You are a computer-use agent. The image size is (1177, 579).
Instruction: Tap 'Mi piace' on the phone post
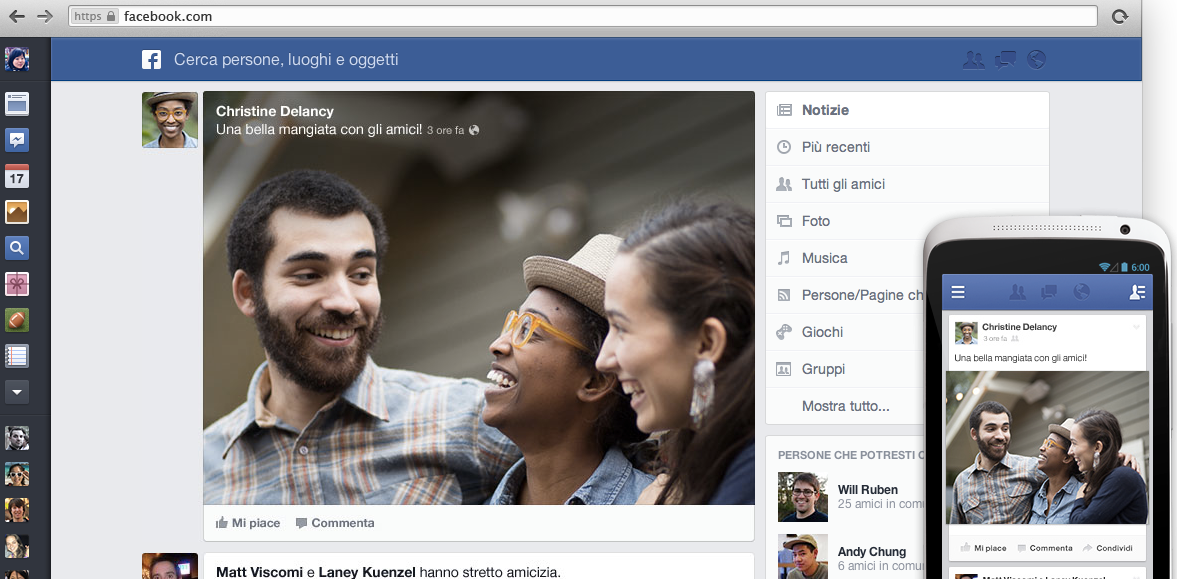984,548
